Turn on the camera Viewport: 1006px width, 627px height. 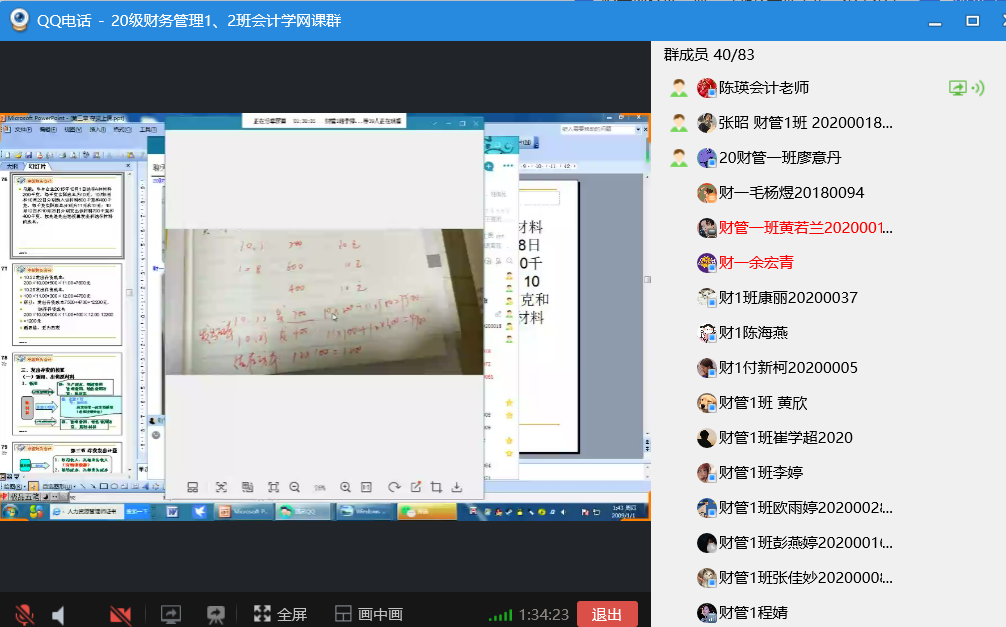(121, 614)
